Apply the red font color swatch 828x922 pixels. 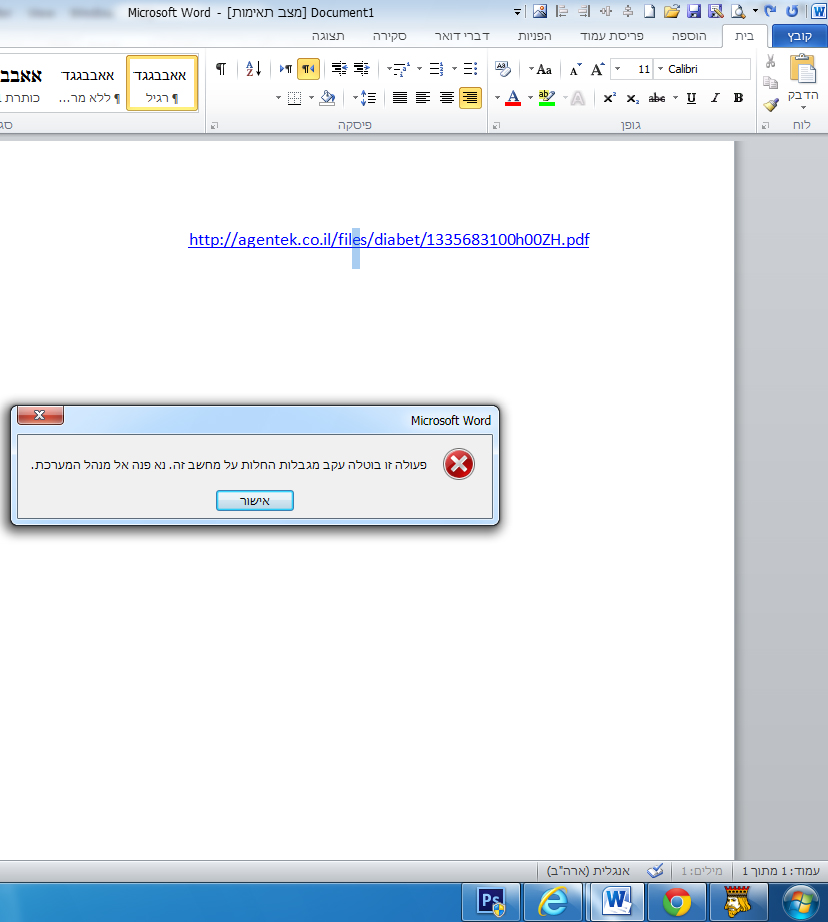pos(513,98)
